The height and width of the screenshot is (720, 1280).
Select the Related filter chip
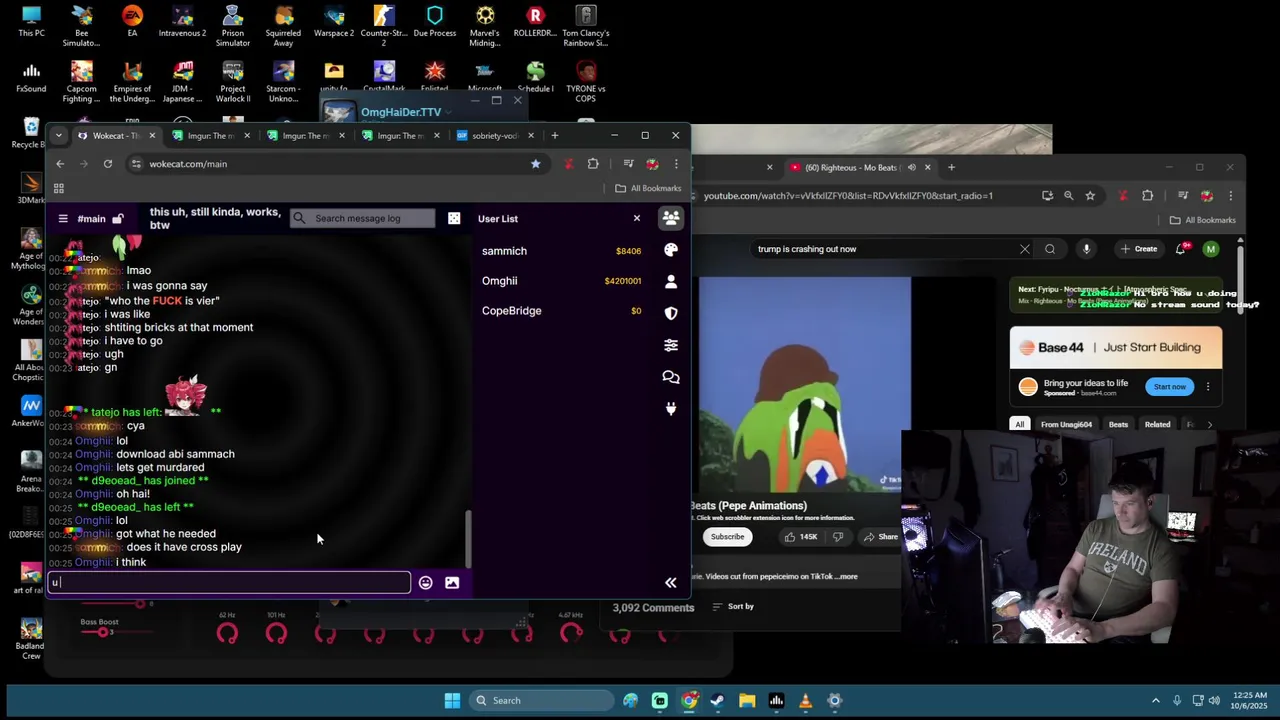(1157, 424)
